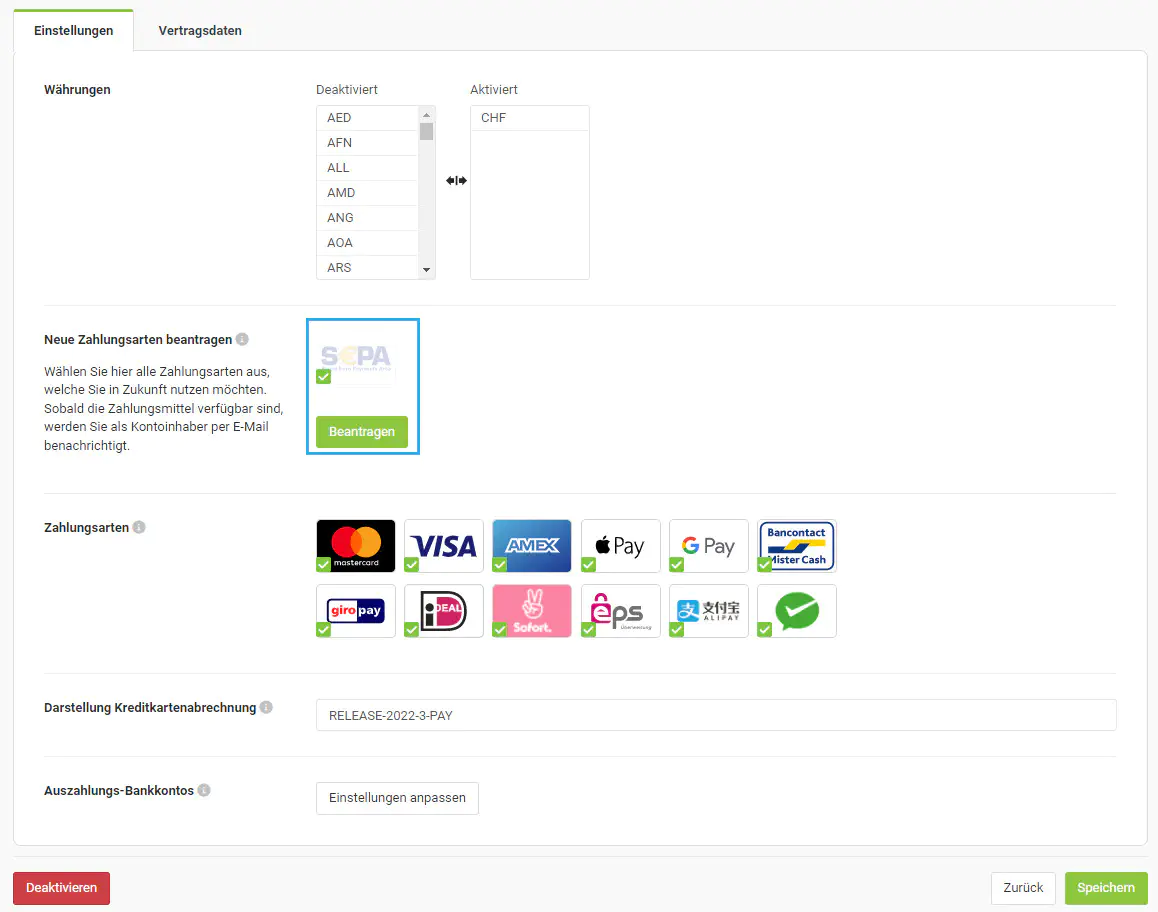Select the Mastercard payment logo
This screenshot has height=912, width=1158.
click(x=356, y=545)
